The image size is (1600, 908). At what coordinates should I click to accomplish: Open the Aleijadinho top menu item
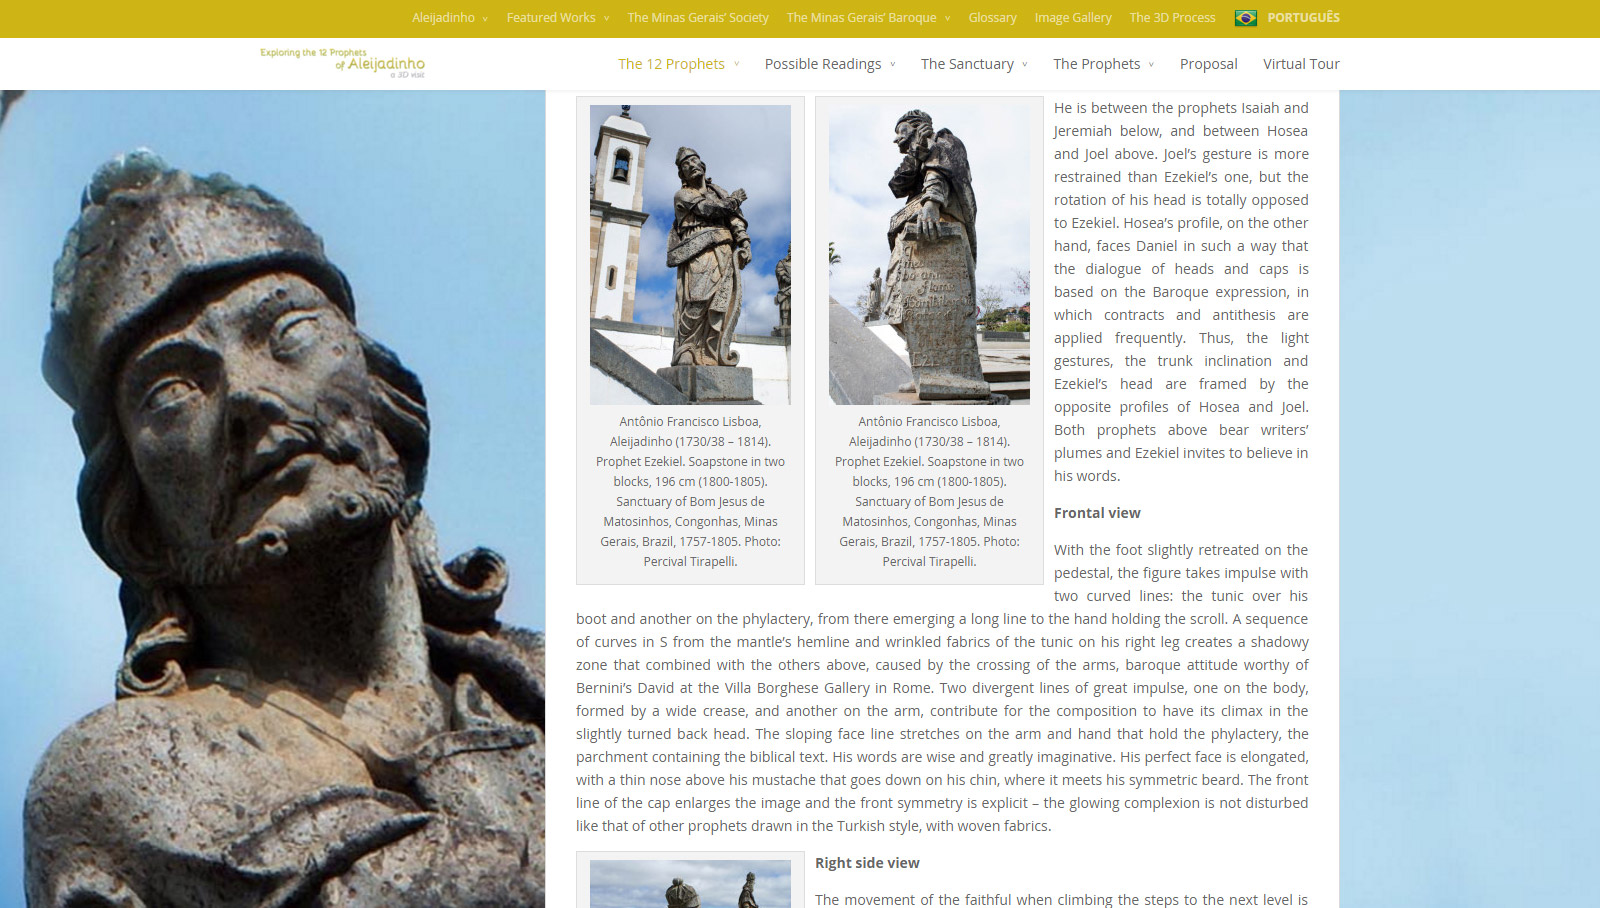443,18
